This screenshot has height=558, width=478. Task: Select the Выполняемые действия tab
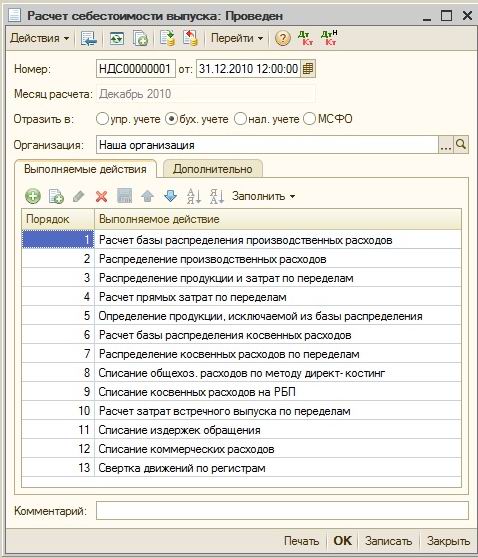(85, 169)
